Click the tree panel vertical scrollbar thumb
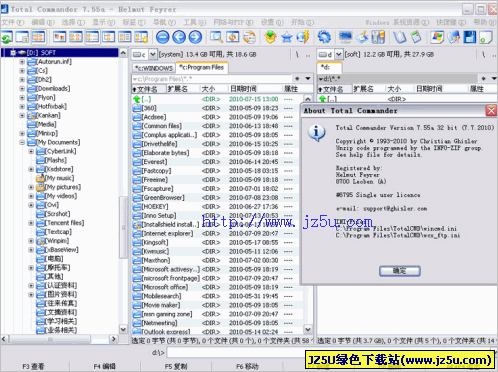The width and height of the screenshot is (498, 372). (123, 228)
